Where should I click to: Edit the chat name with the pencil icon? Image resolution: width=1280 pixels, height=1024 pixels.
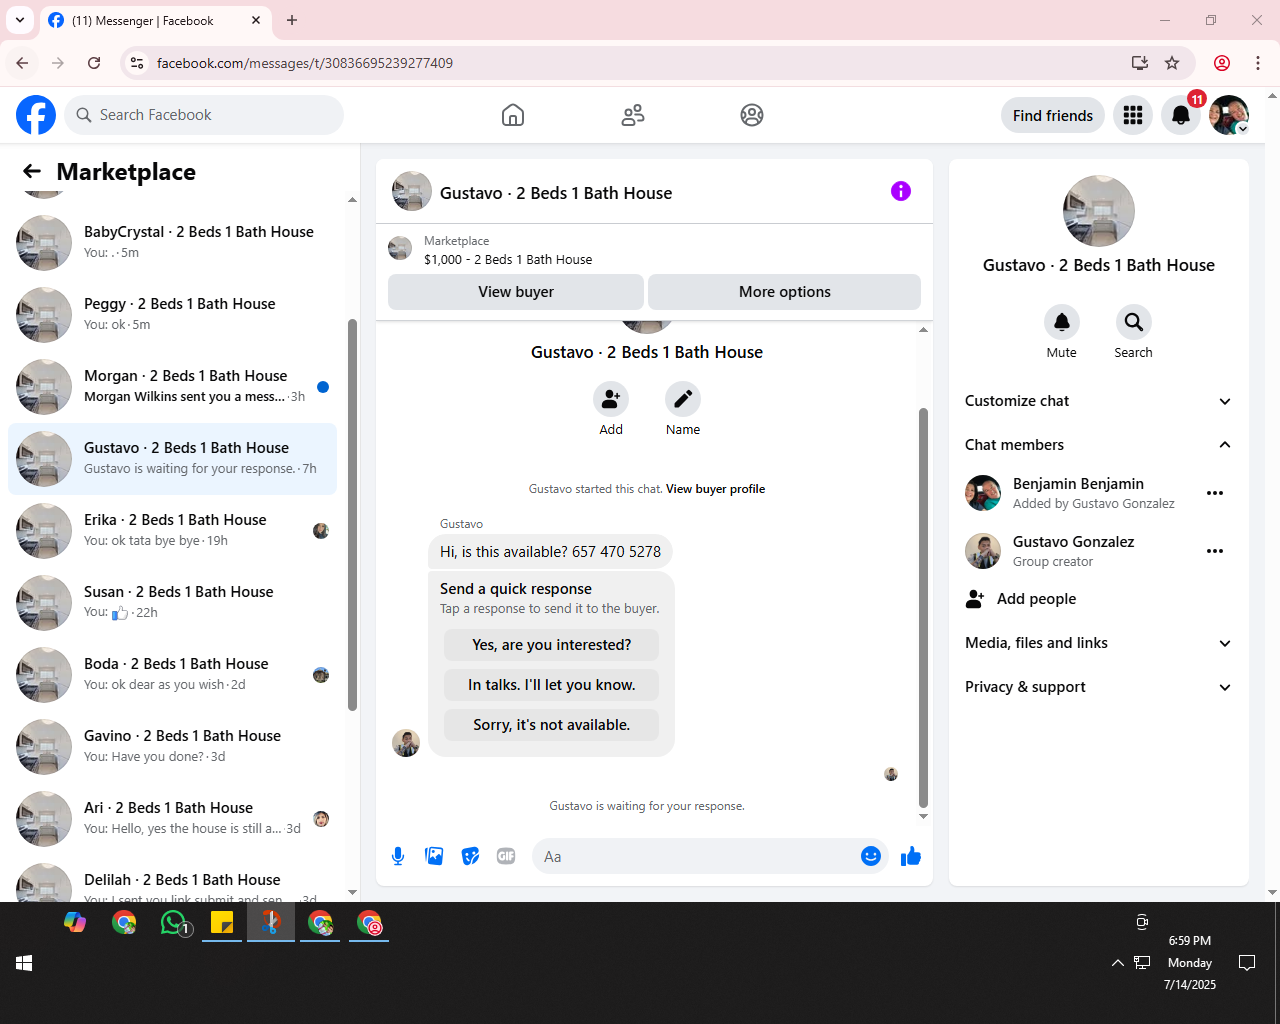pos(683,399)
